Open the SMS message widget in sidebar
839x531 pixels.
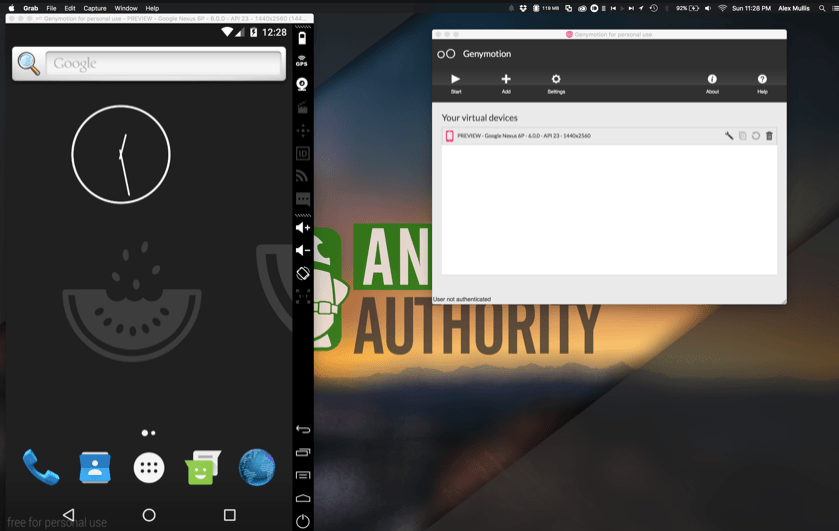pyautogui.click(x=302, y=199)
